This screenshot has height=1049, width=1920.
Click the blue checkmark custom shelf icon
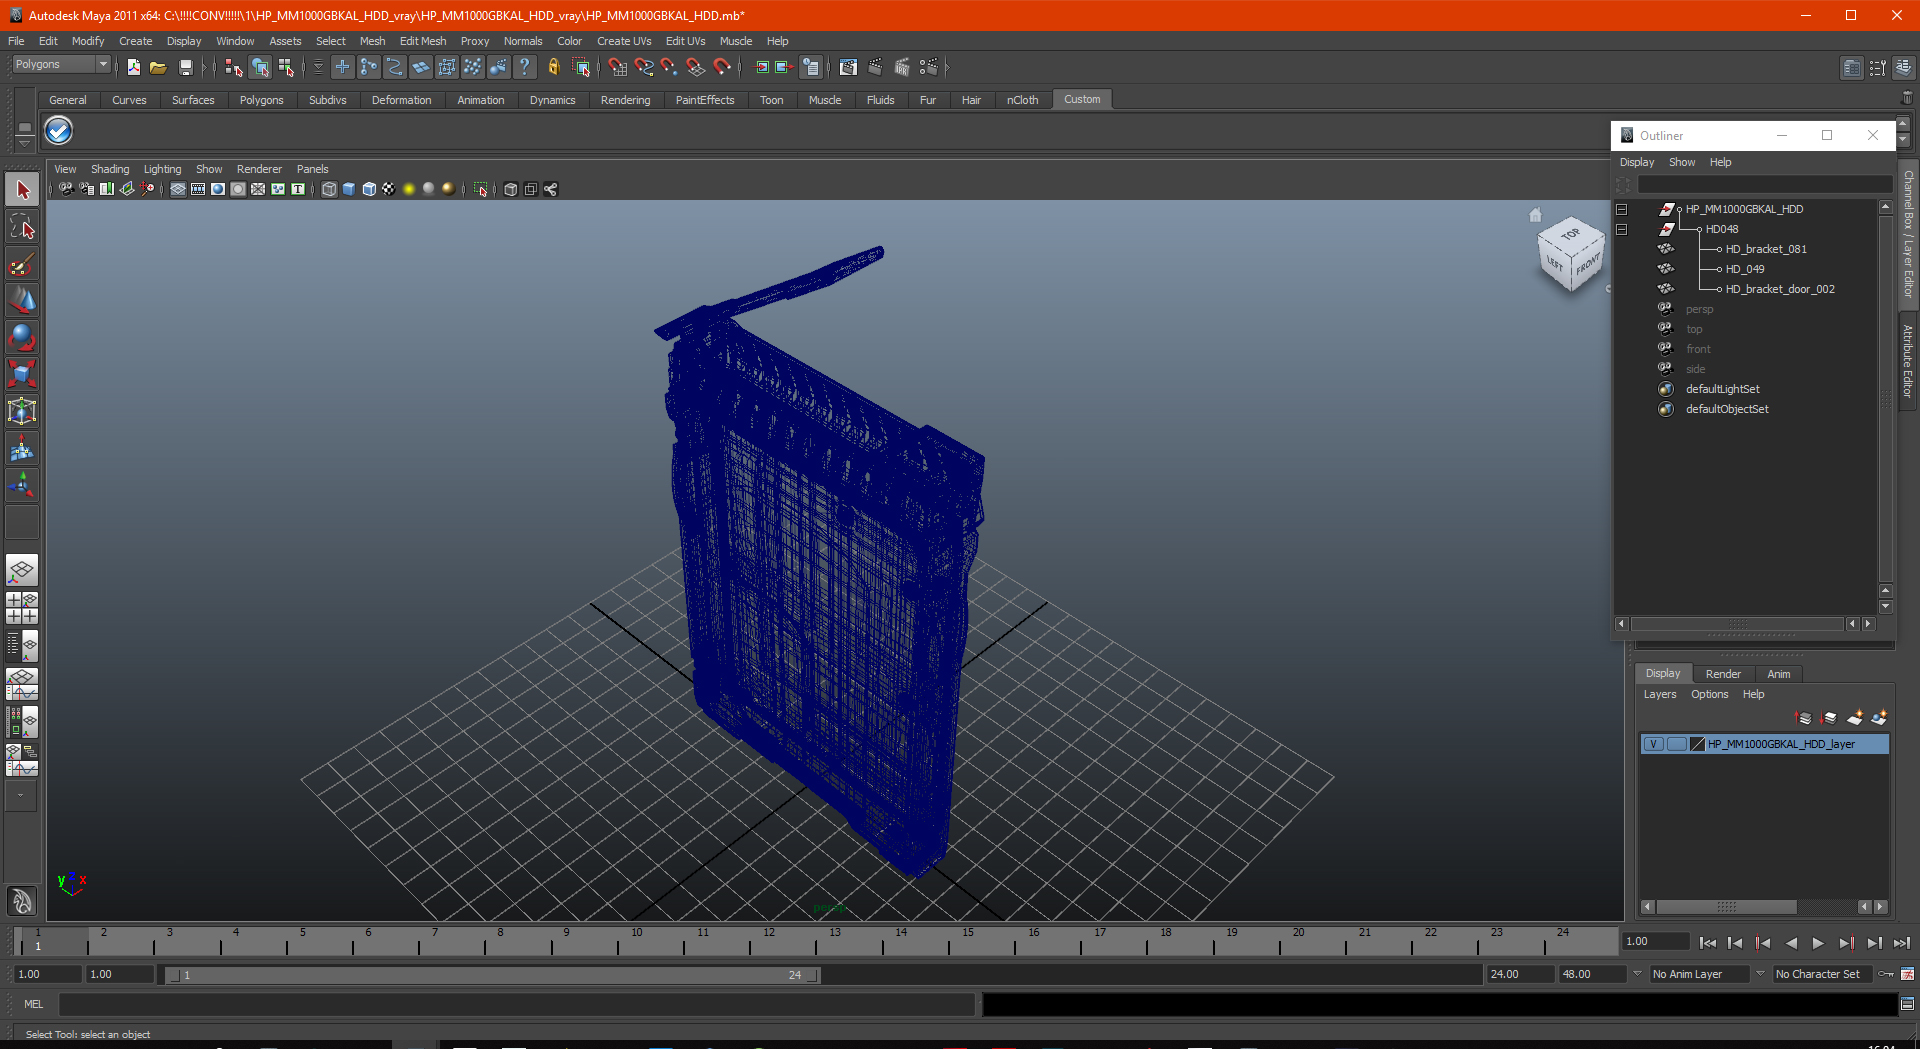pos(59,130)
